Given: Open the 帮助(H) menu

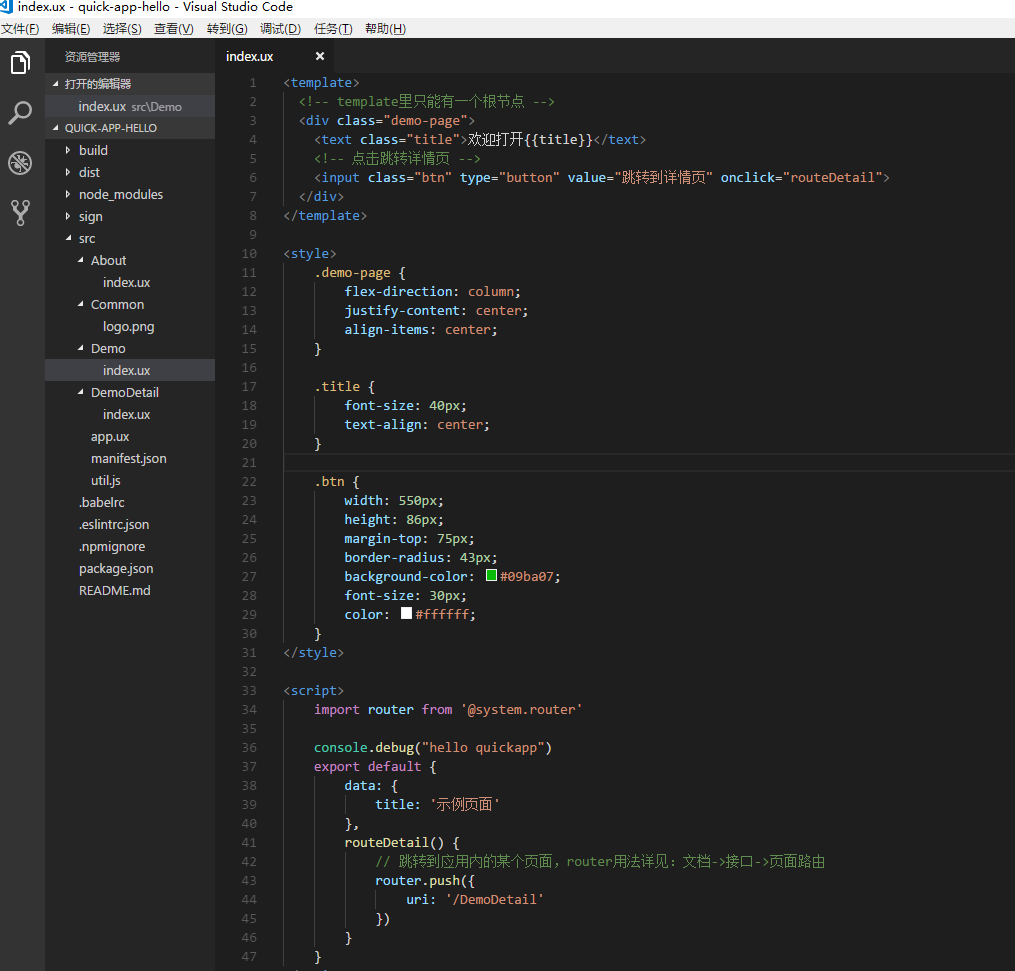Looking at the screenshot, I should (385, 28).
